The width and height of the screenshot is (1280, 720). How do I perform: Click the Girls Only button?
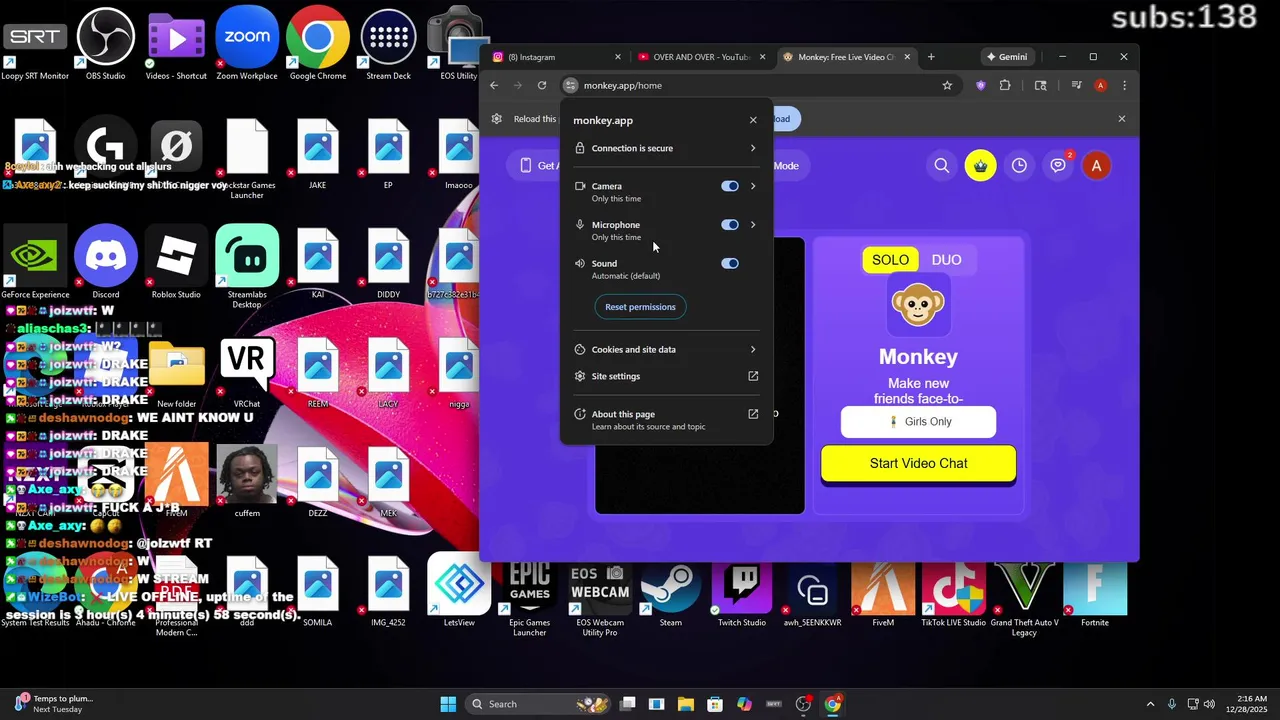[918, 422]
